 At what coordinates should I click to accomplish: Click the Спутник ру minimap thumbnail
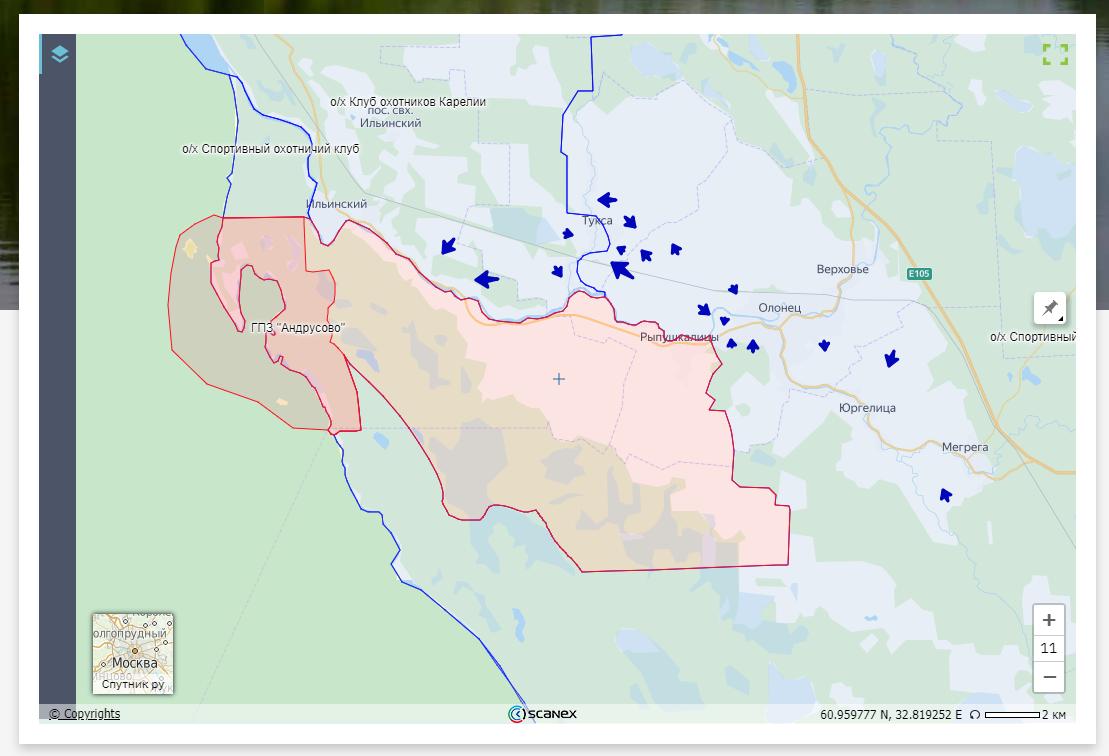(x=133, y=653)
